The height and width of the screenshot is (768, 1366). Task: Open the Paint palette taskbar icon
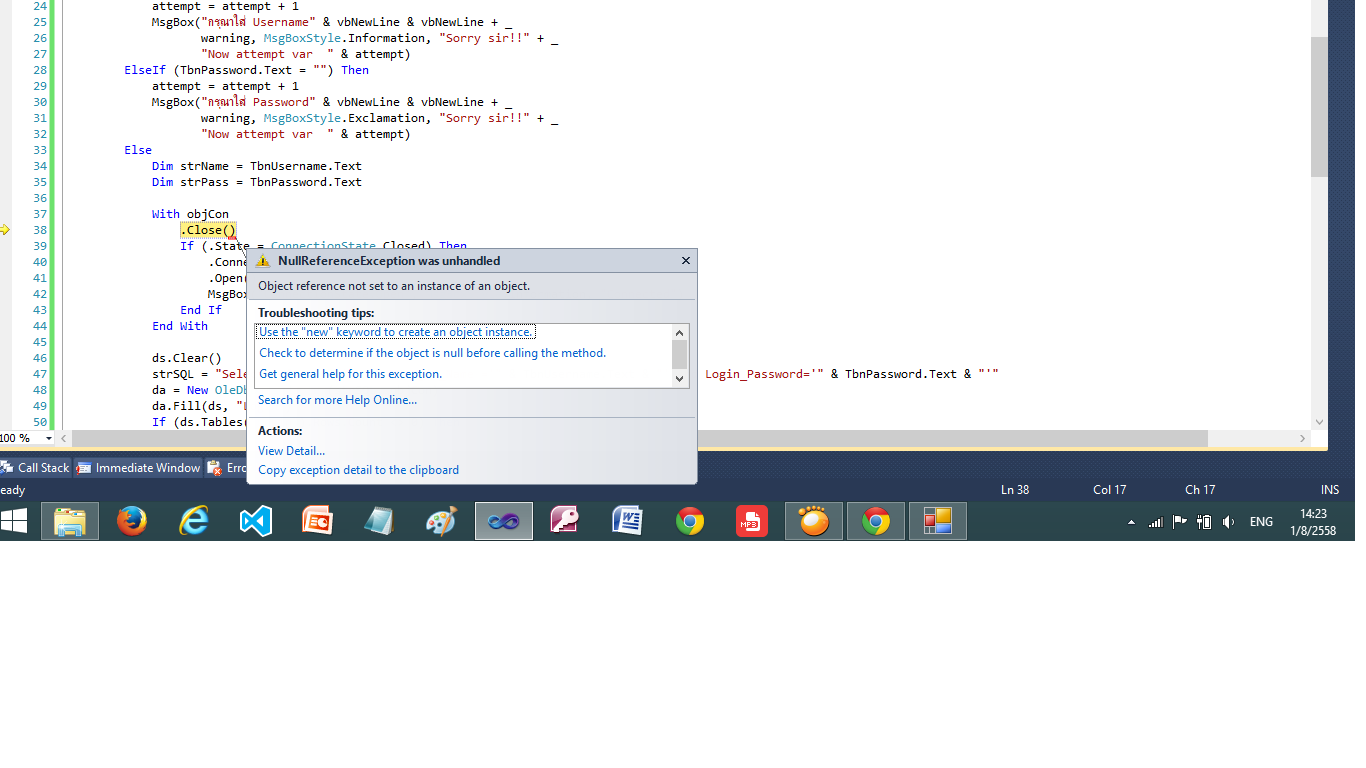point(442,521)
